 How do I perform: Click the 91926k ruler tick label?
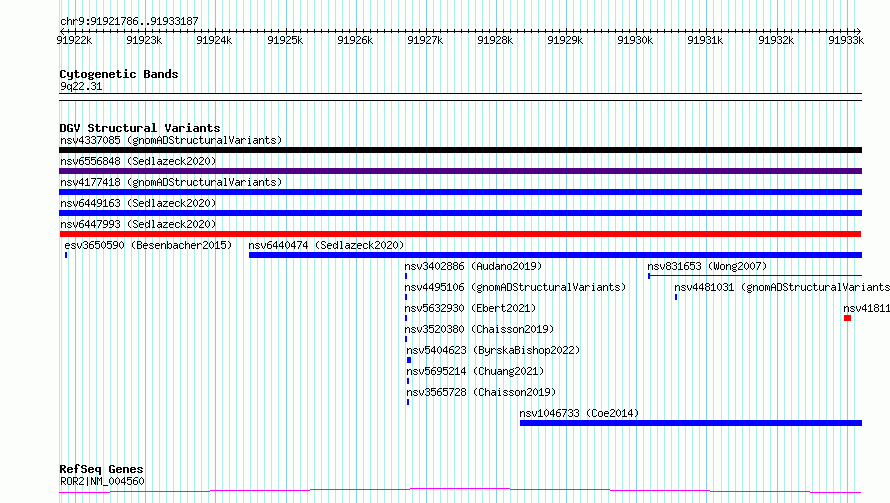pyautogui.click(x=355, y=40)
